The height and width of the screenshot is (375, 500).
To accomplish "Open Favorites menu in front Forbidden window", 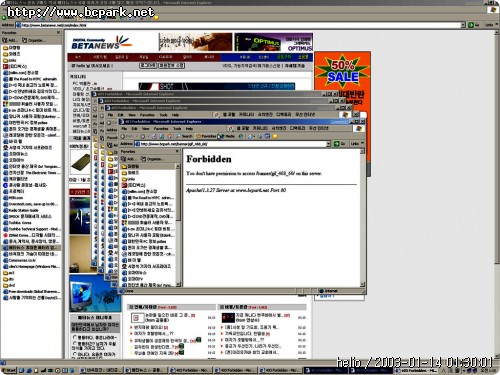I will click(x=161, y=129).
